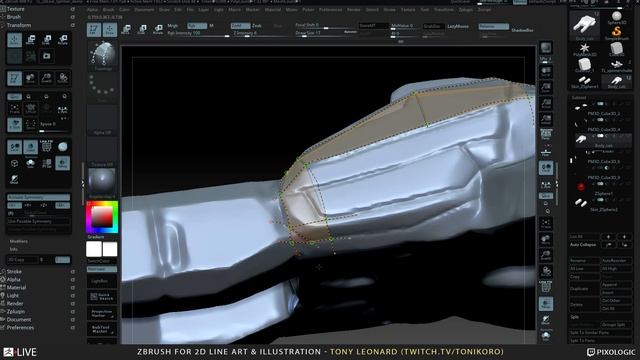640x360 pixels.
Task: Click the Append subtool button
Action: [x=616, y=284]
